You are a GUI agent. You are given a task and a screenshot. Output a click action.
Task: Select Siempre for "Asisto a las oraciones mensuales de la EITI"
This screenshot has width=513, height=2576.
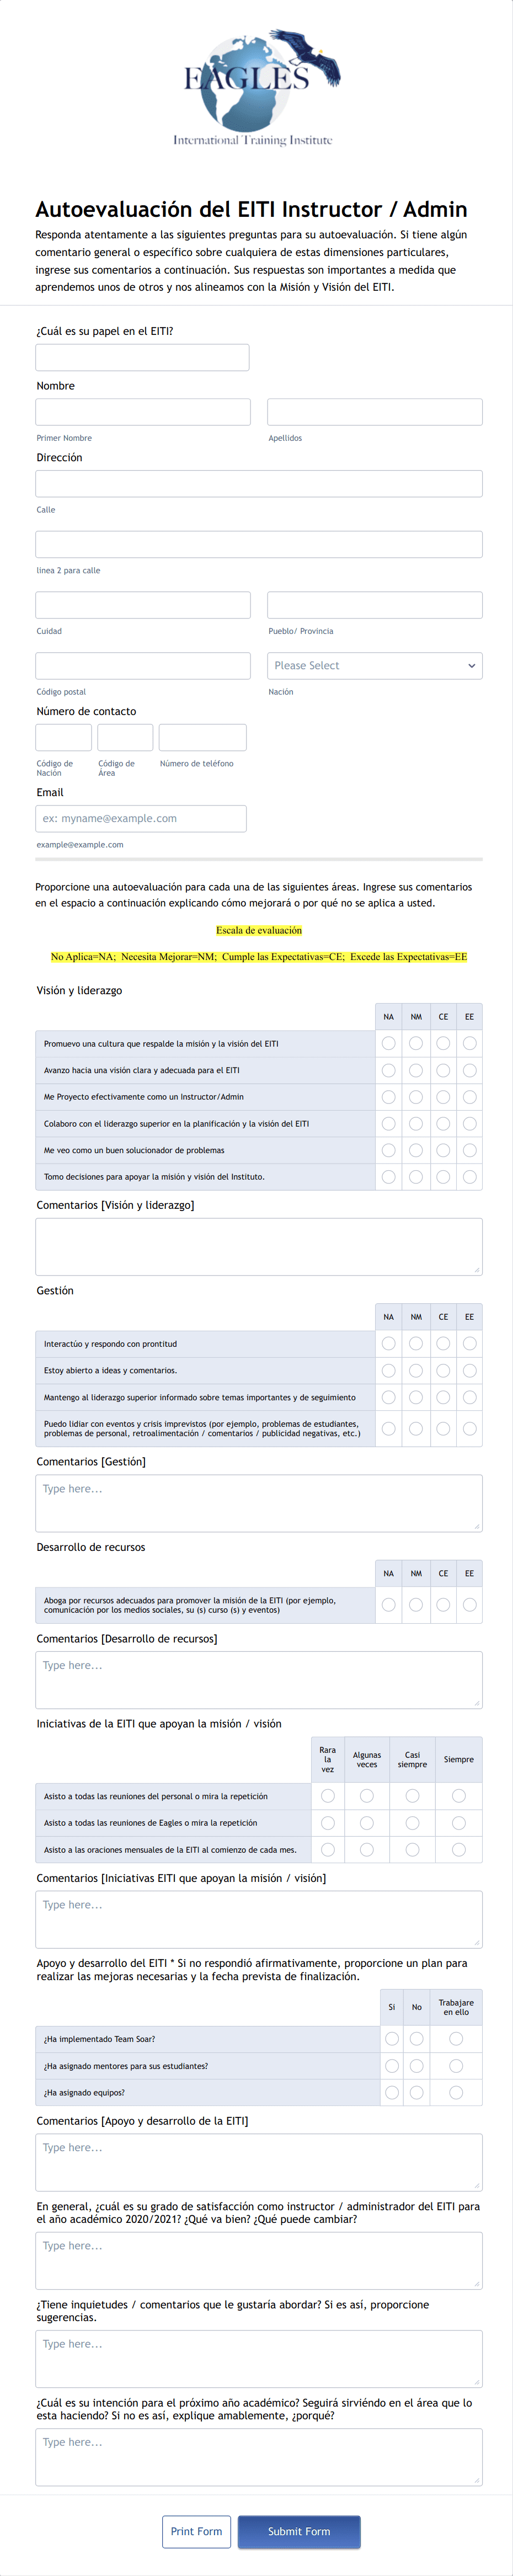(458, 1847)
